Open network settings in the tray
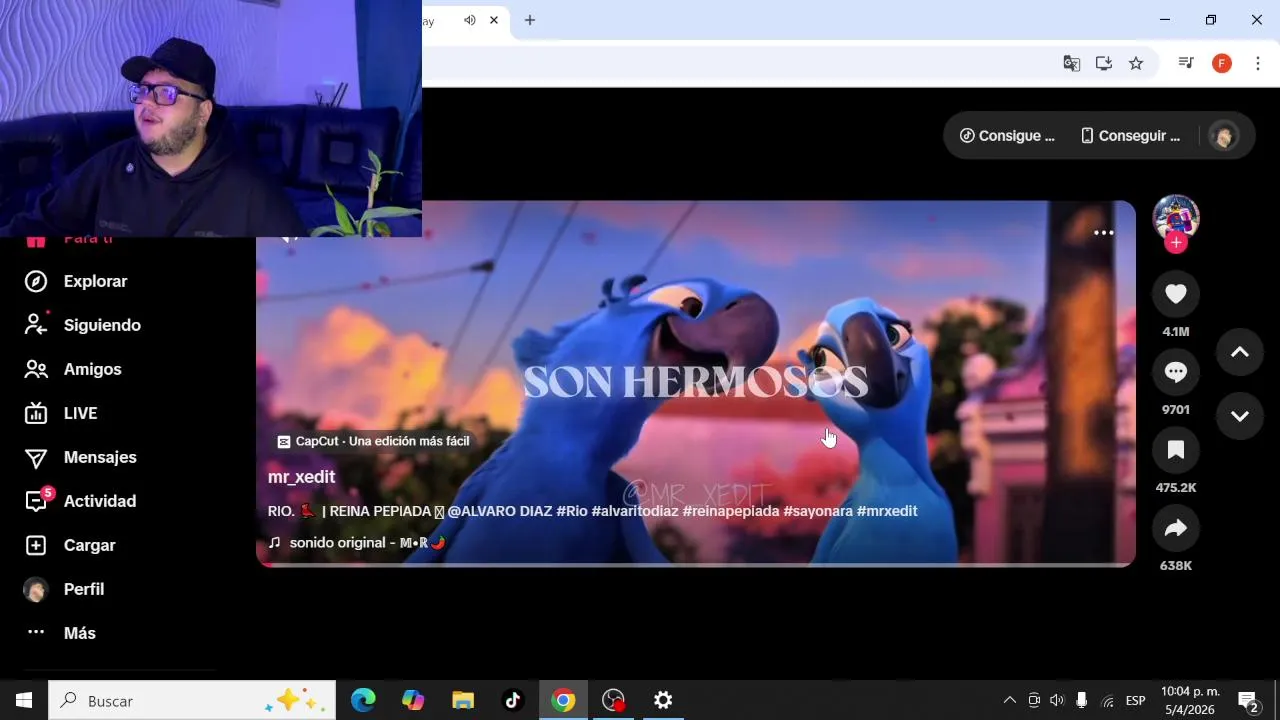Screen dimensions: 1280x720 [1107, 700]
